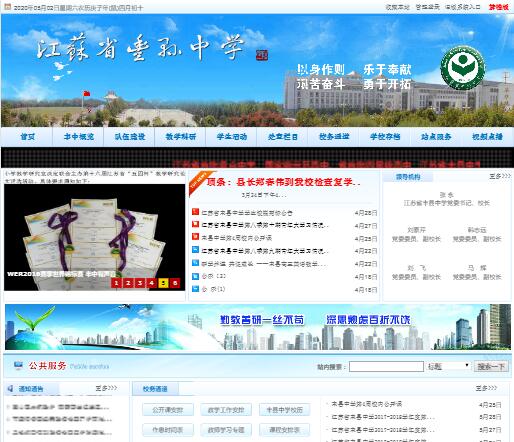Click the scrolling red LED marquee text
The width and height of the screenshot is (514, 442).
327,164
